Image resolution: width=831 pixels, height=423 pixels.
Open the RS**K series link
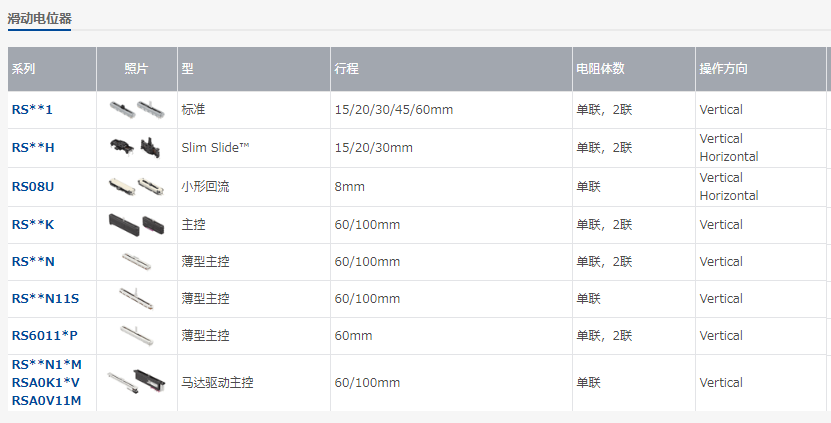click(33, 225)
